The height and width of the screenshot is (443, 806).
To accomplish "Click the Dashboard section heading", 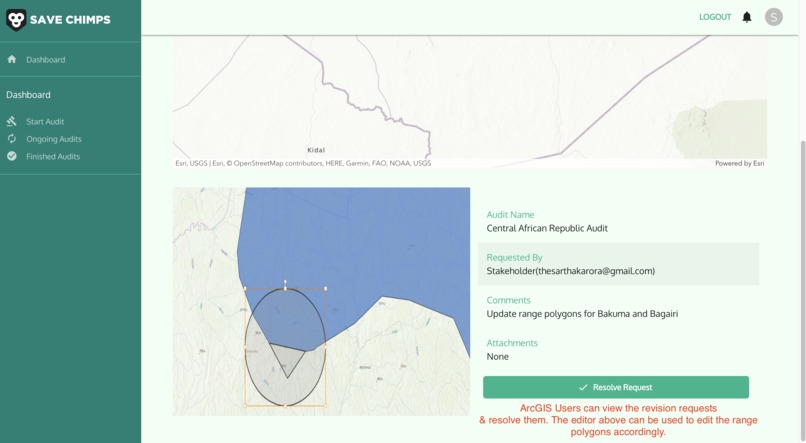I will [x=28, y=95].
